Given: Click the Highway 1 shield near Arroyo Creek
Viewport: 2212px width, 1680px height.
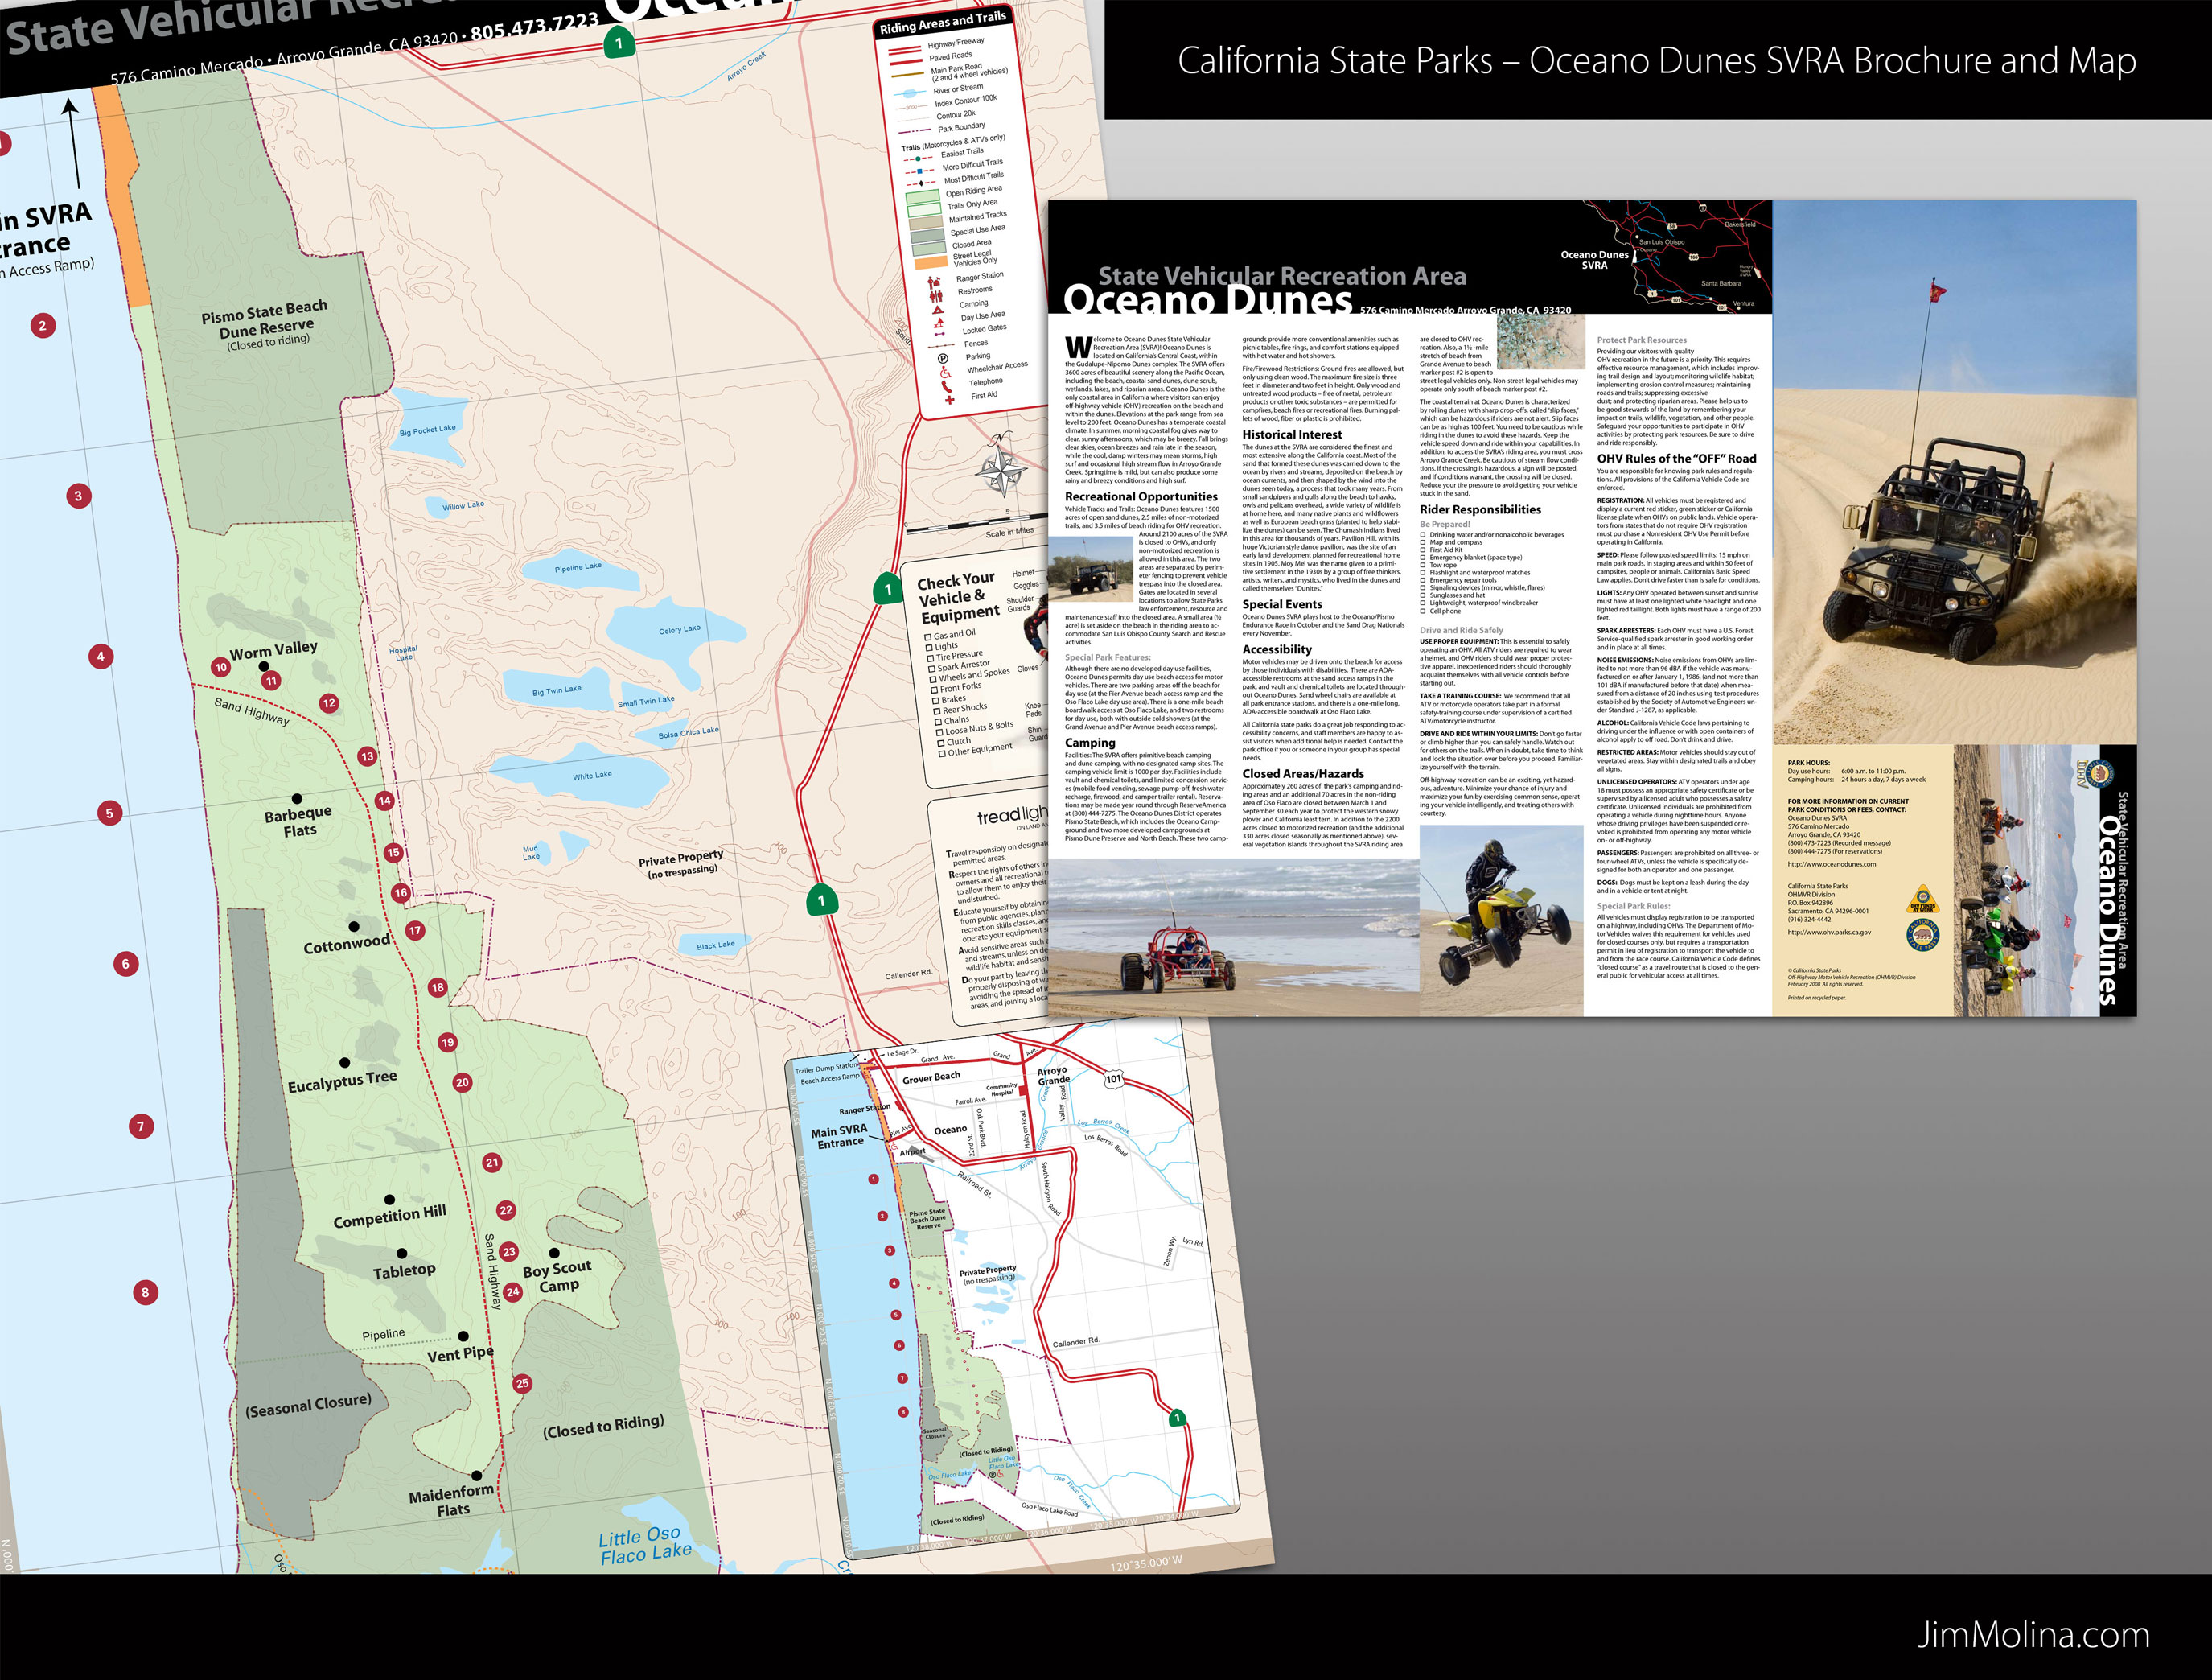Looking at the screenshot, I should (x=619, y=42).
